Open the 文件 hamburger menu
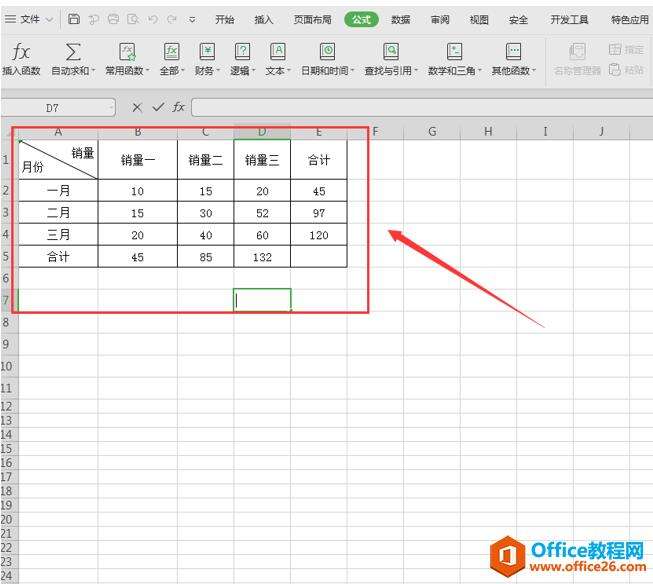Image resolution: width=653 pixels, height=584 pixels. point(10,19)
